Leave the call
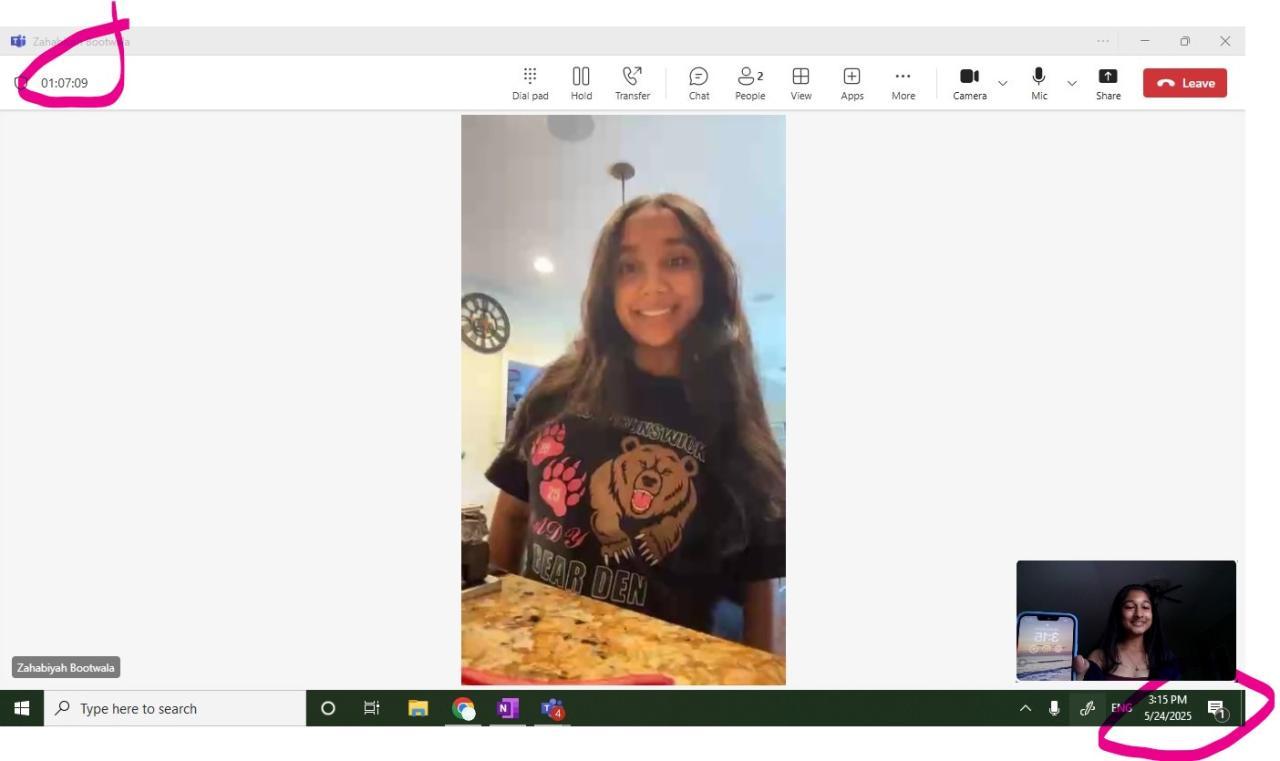The width and height of the screenshot is (1280, 761). [x=1185, y=83]
